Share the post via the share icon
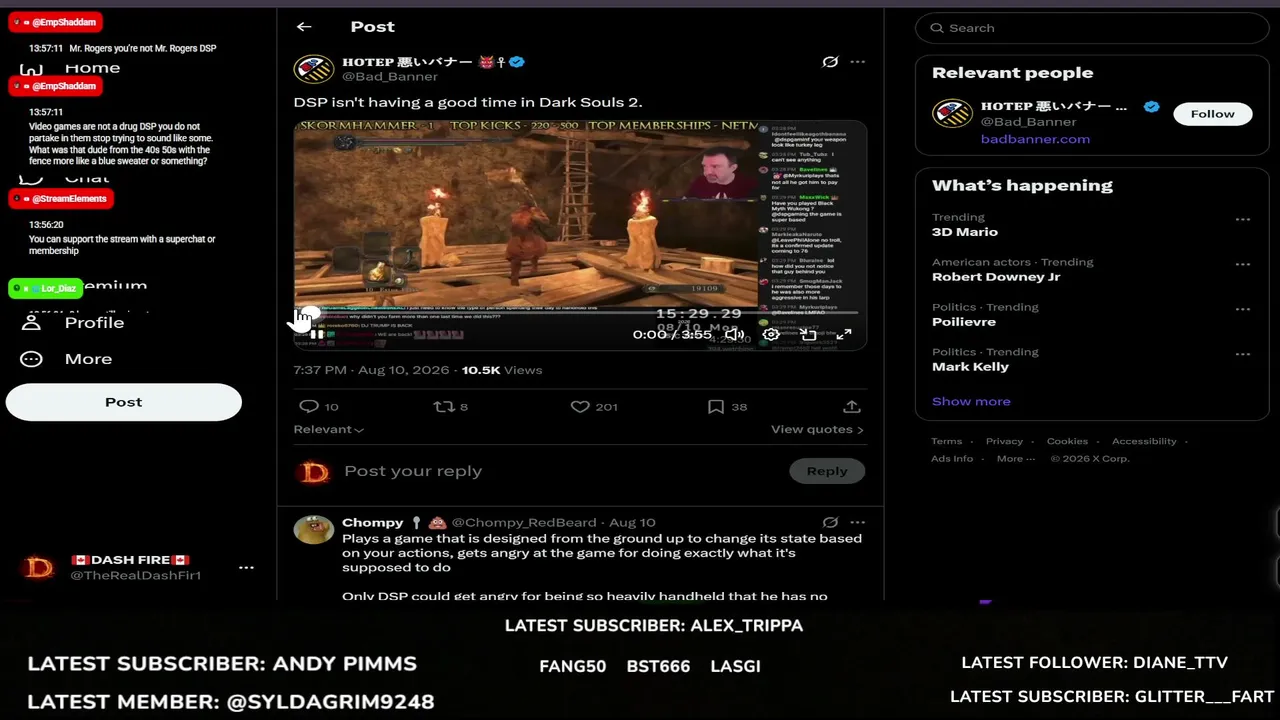Screen dimensions: 1280x720 [852, 407]
